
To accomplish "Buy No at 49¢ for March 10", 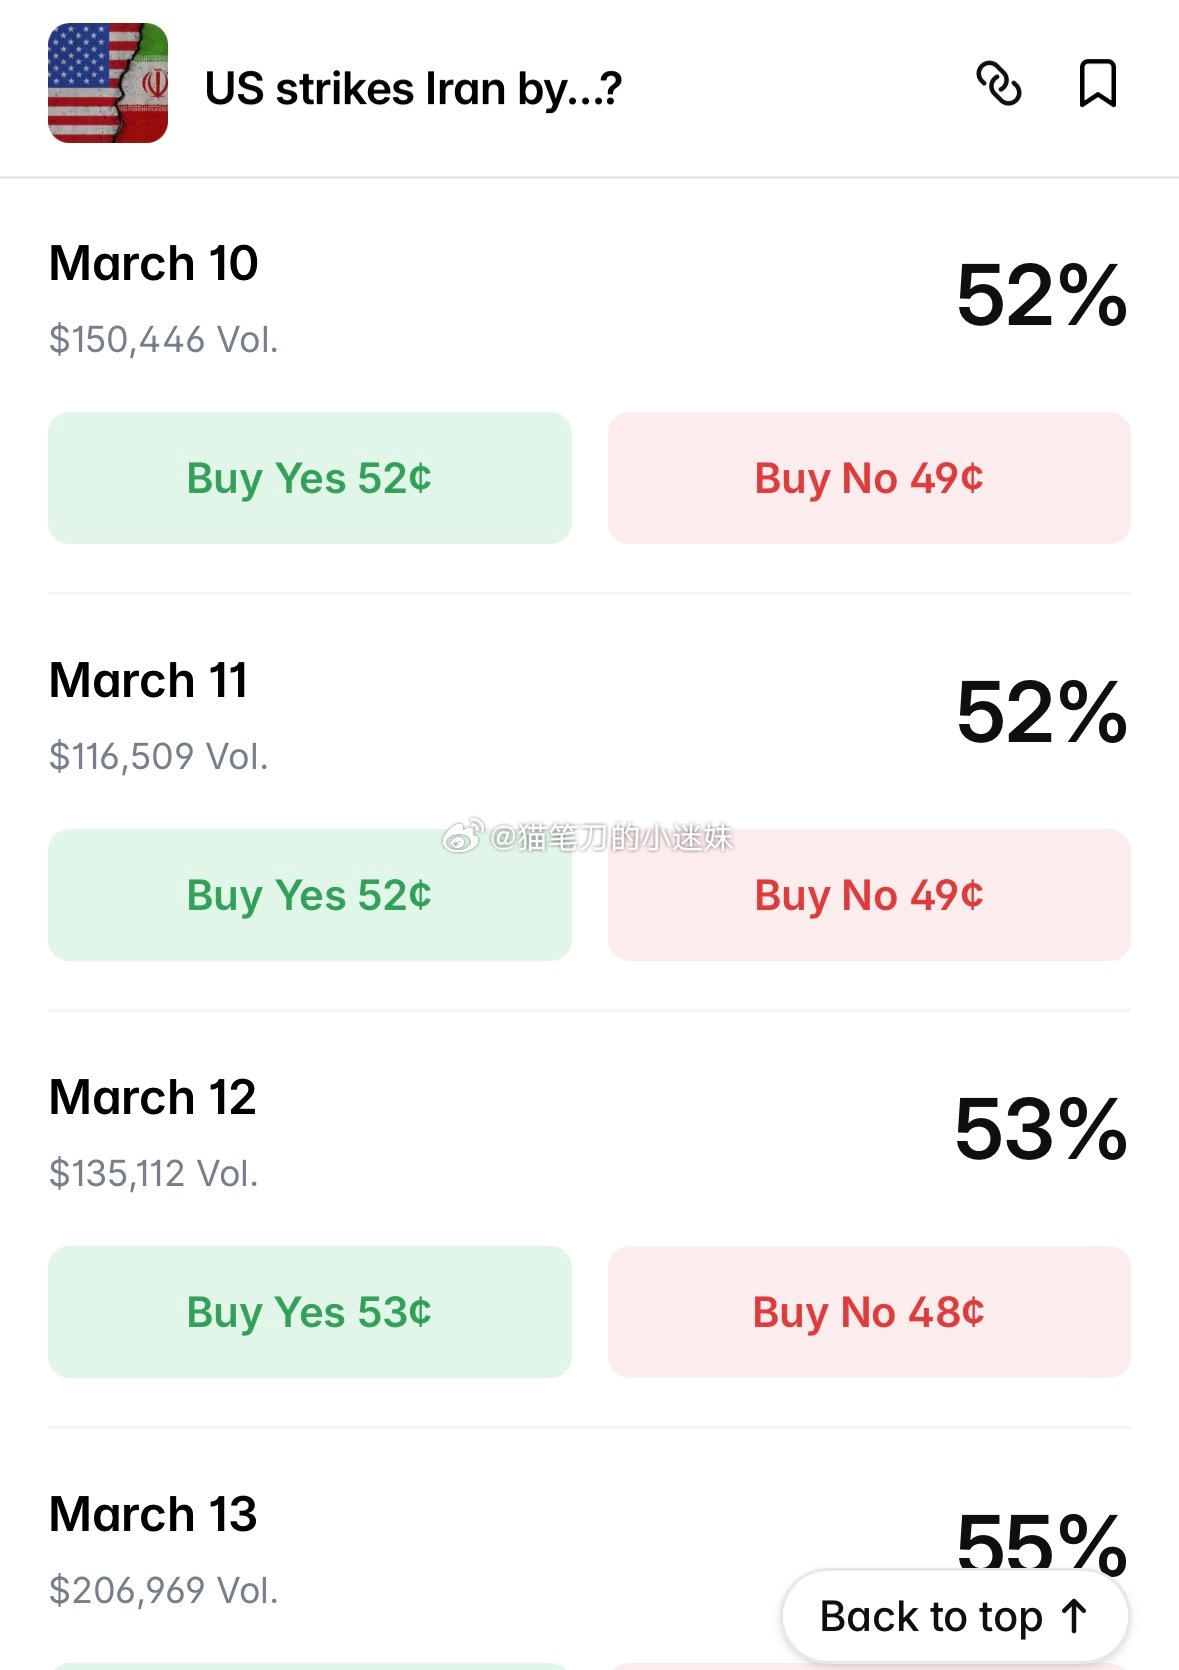I will 869,478.
